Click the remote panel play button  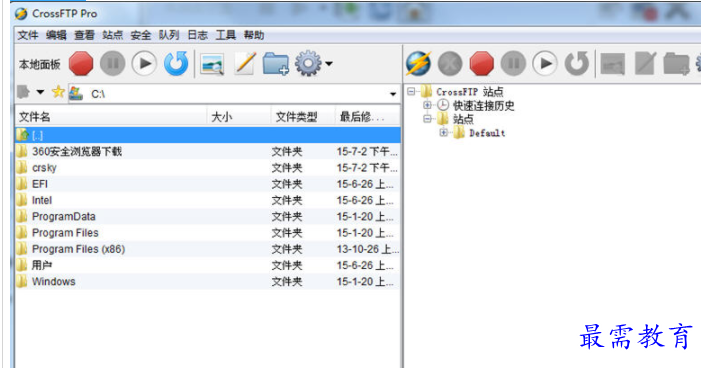pyautogui.click(x=545, y=63)
